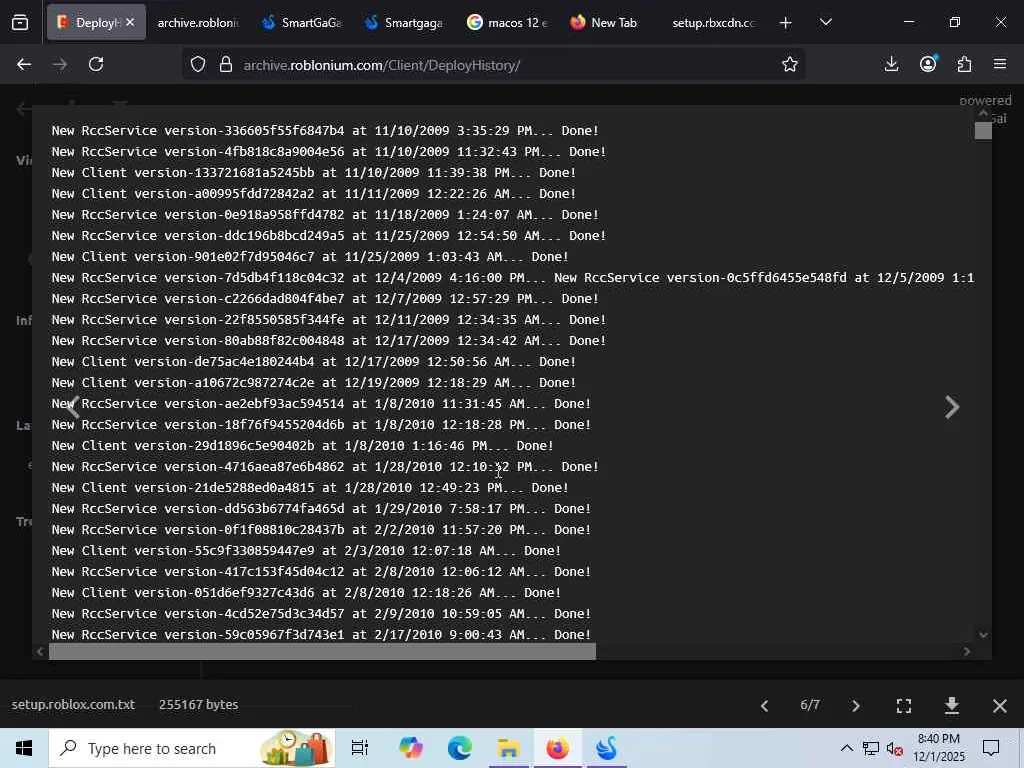Image resolution: width=1024 pixels, height=768 pixels.
Task: Click the 255167 bytes size label
Action: point(199,705)
